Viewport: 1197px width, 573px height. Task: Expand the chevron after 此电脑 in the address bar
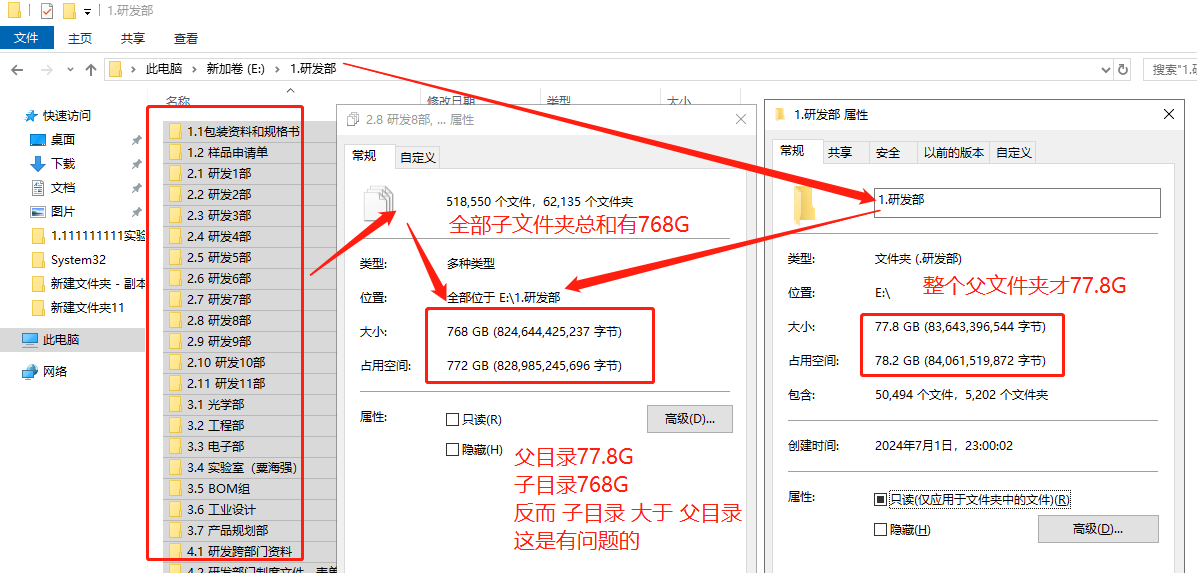click(195, 69)
